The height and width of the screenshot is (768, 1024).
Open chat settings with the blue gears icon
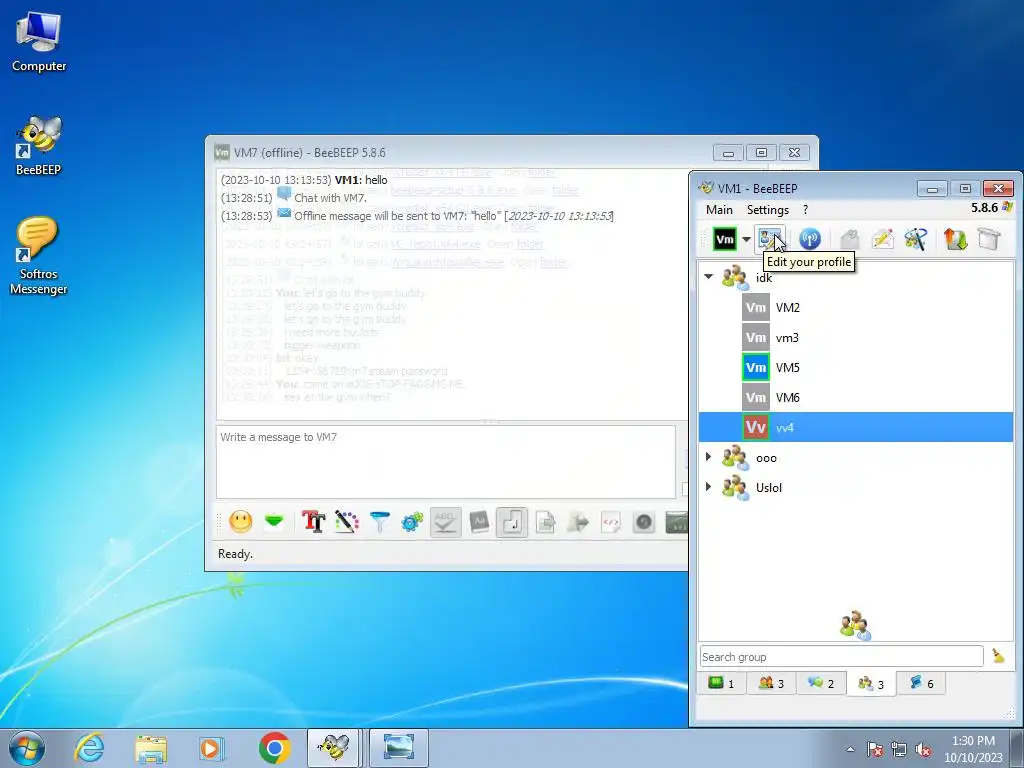(x=412, y=522)
